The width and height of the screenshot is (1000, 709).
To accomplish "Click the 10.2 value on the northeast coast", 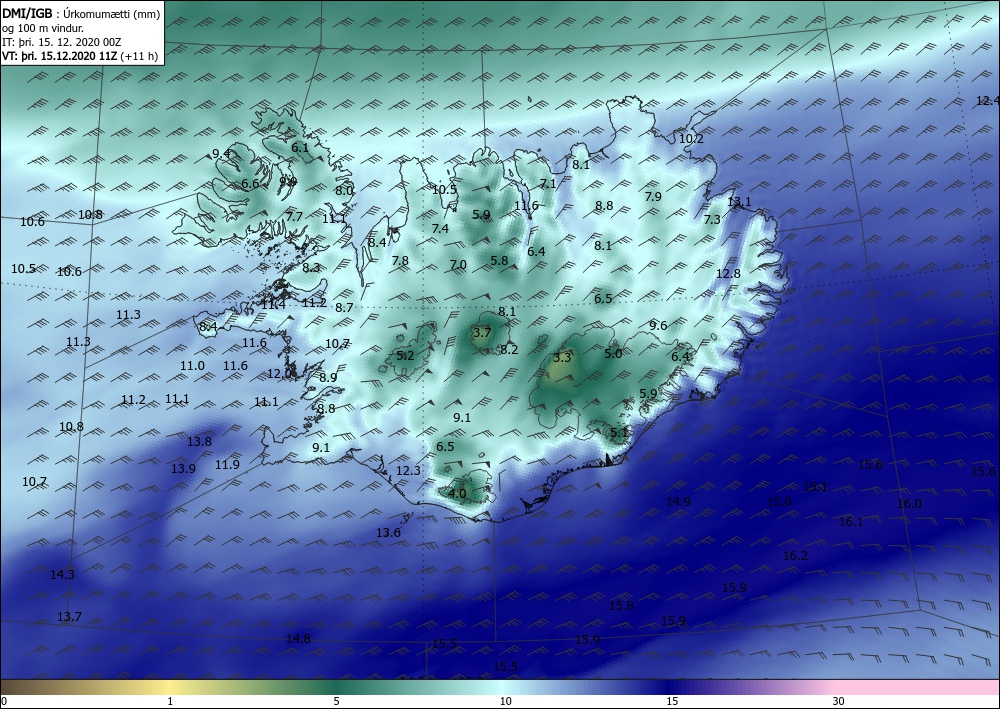I will (691, 138).
